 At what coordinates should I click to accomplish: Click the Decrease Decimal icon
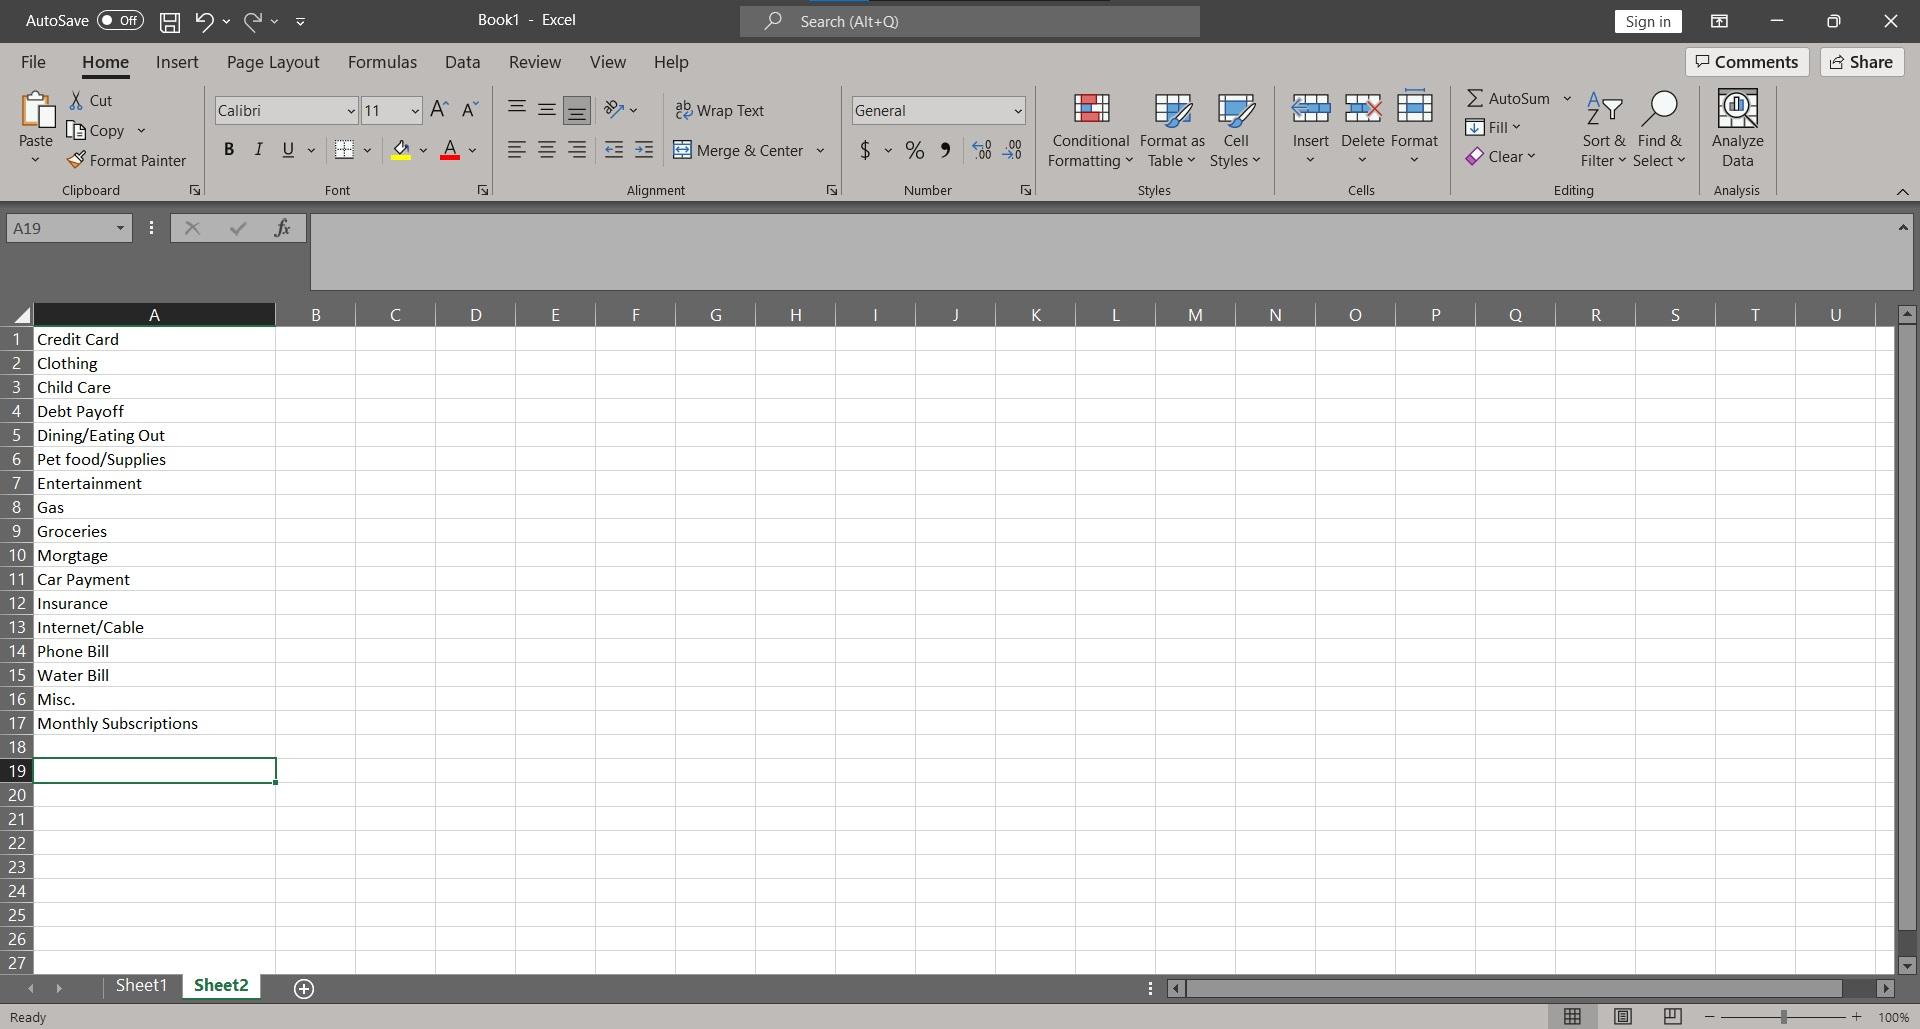click(x=1012, y=150)
